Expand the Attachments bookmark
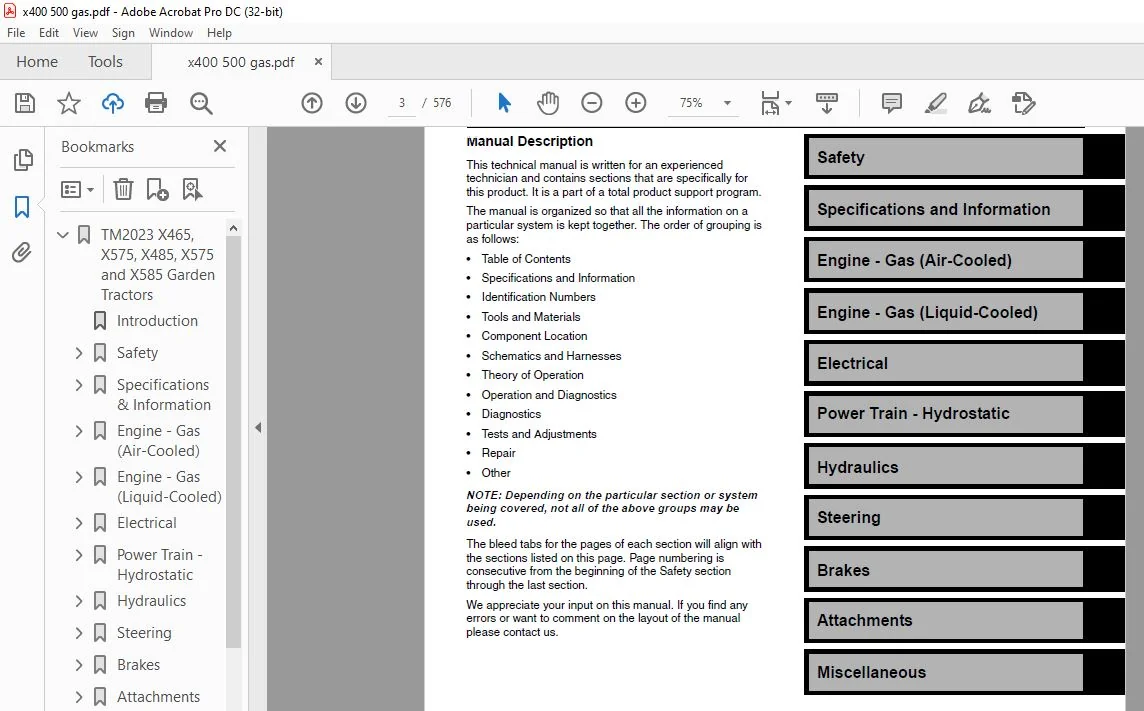This screenshot has height=711, width=1144. (x=79, y=697)
